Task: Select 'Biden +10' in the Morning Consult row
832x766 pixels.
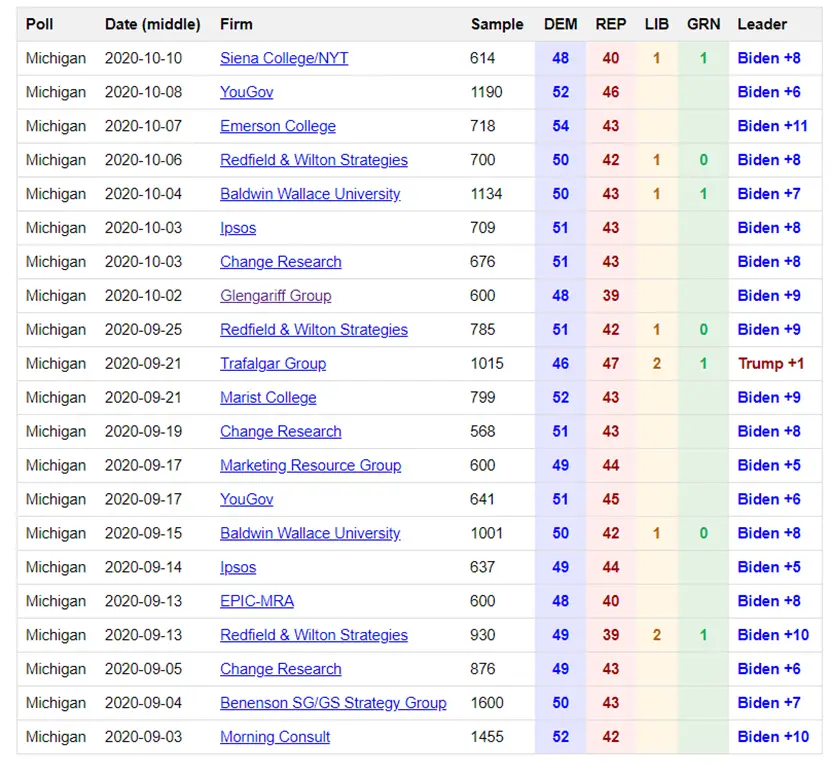Action: point(773,737)
